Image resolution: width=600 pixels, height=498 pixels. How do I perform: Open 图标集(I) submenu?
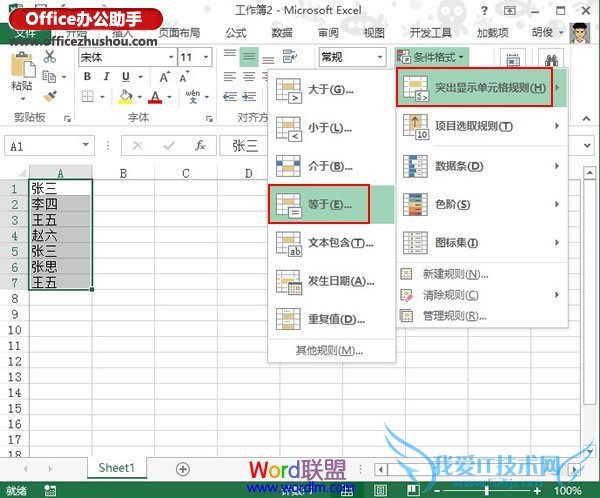(482, 243)
